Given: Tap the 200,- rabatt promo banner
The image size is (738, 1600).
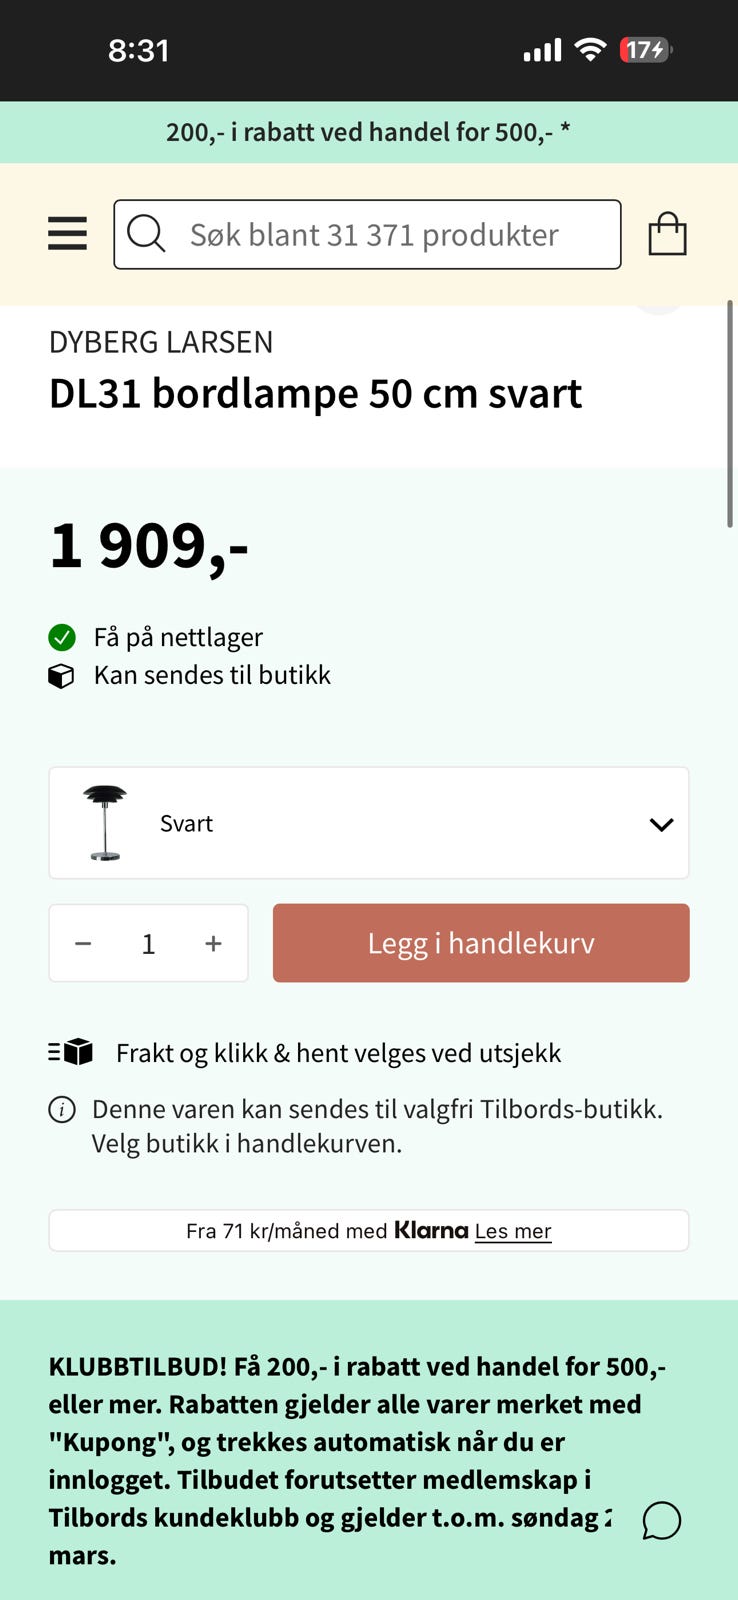Looking at the screenshot, I should (x=369, y=132).
